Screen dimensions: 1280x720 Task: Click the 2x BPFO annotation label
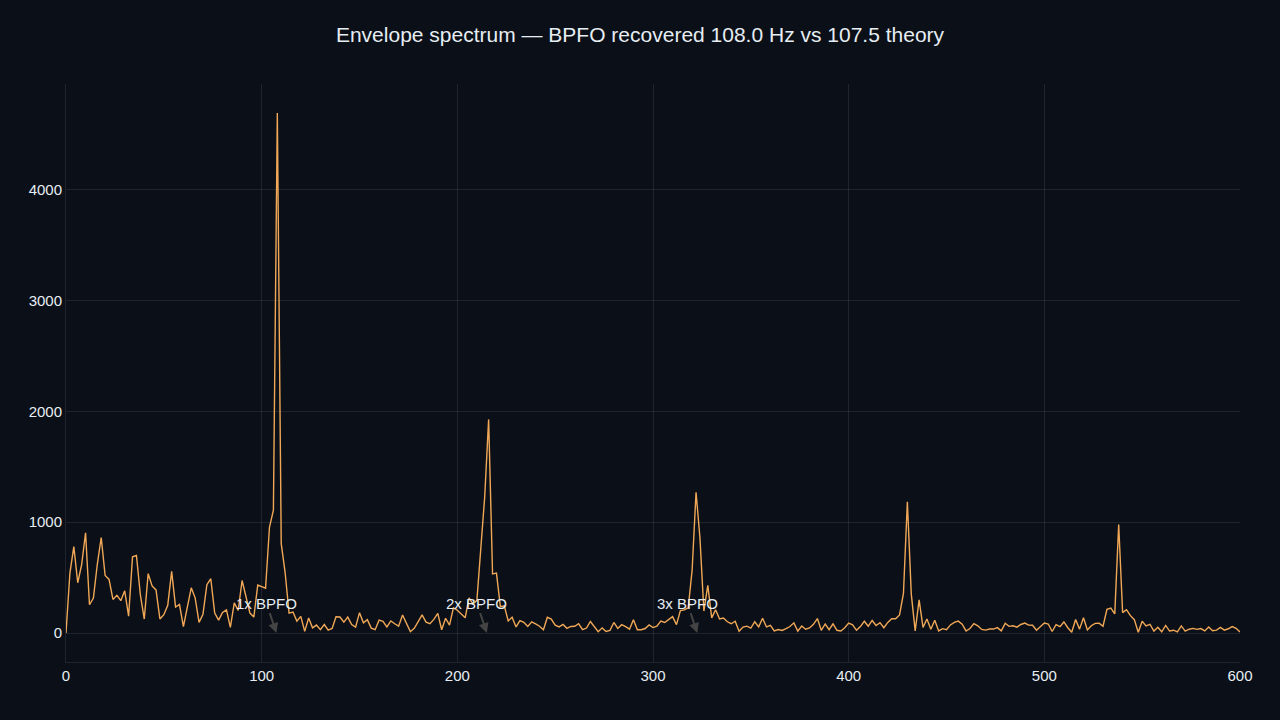click(476, 604)
